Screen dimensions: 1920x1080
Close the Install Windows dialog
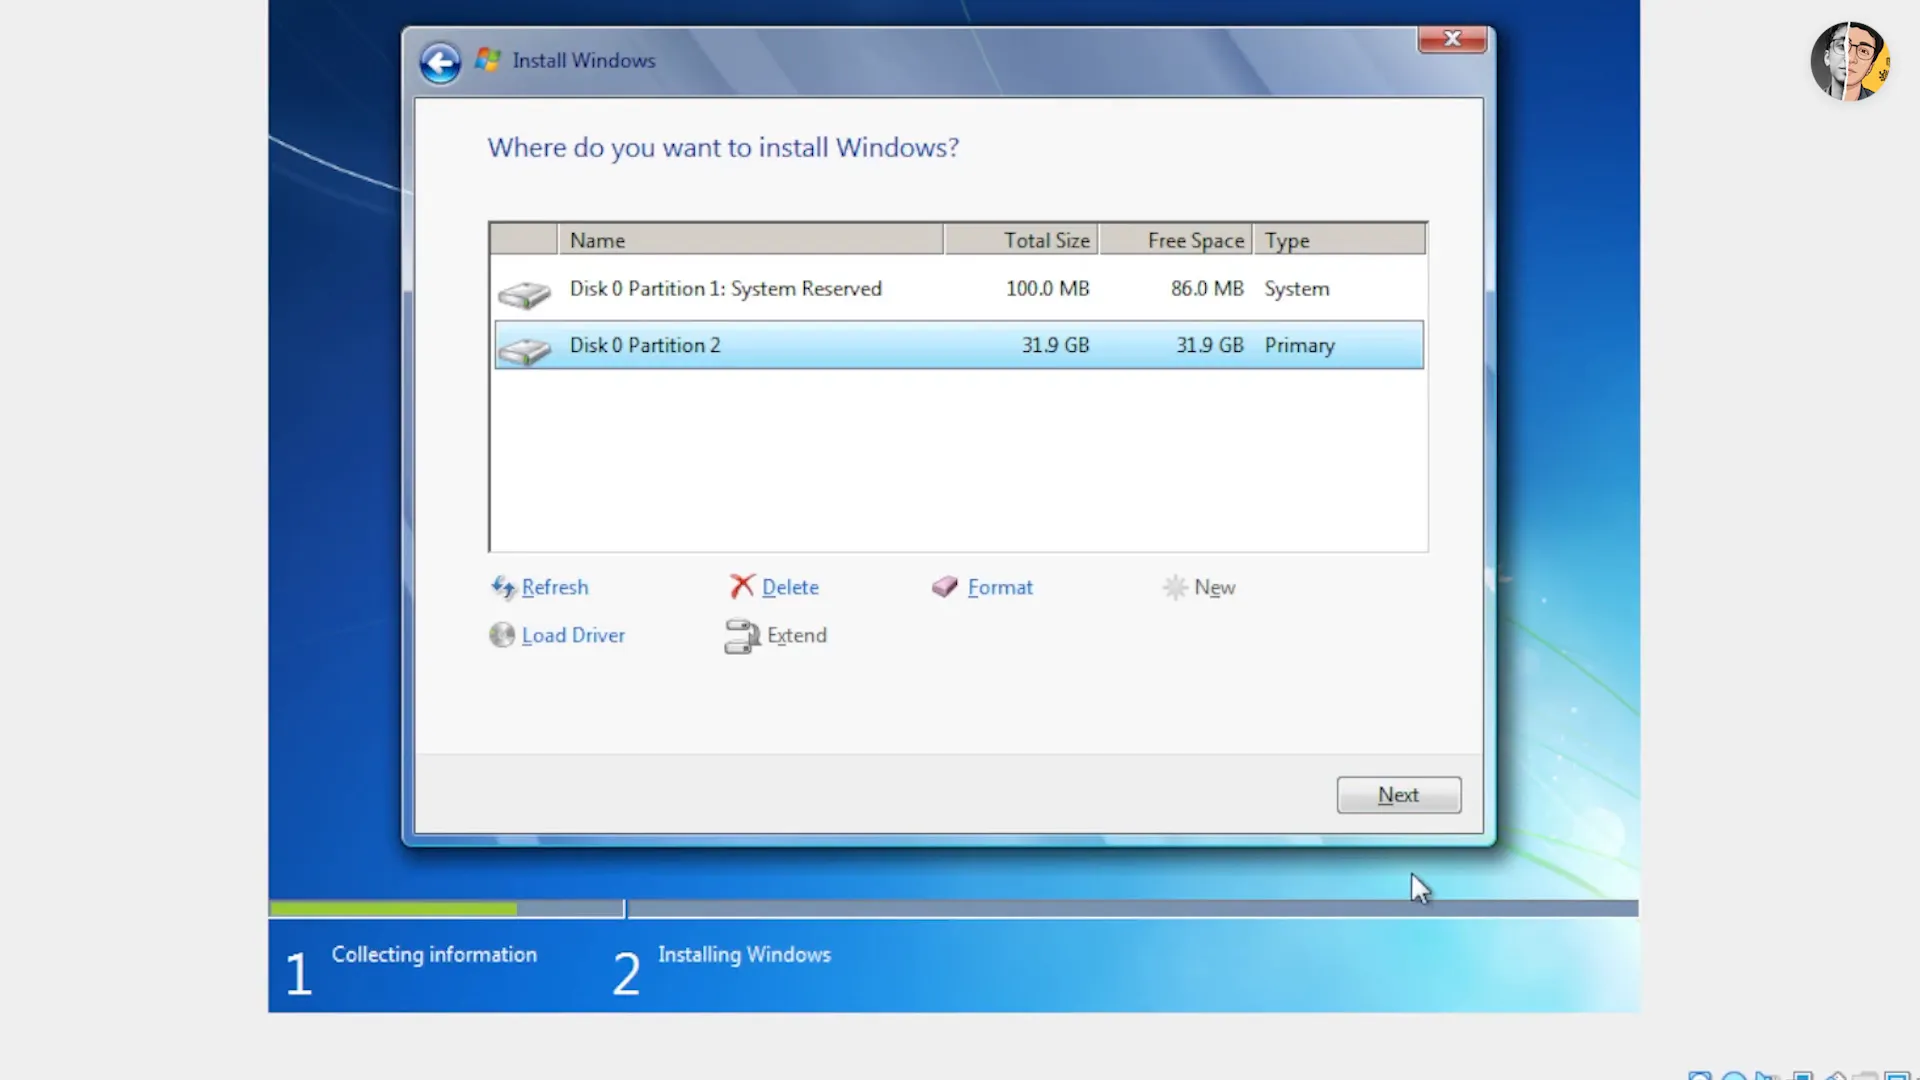(x=1452, y=38)
